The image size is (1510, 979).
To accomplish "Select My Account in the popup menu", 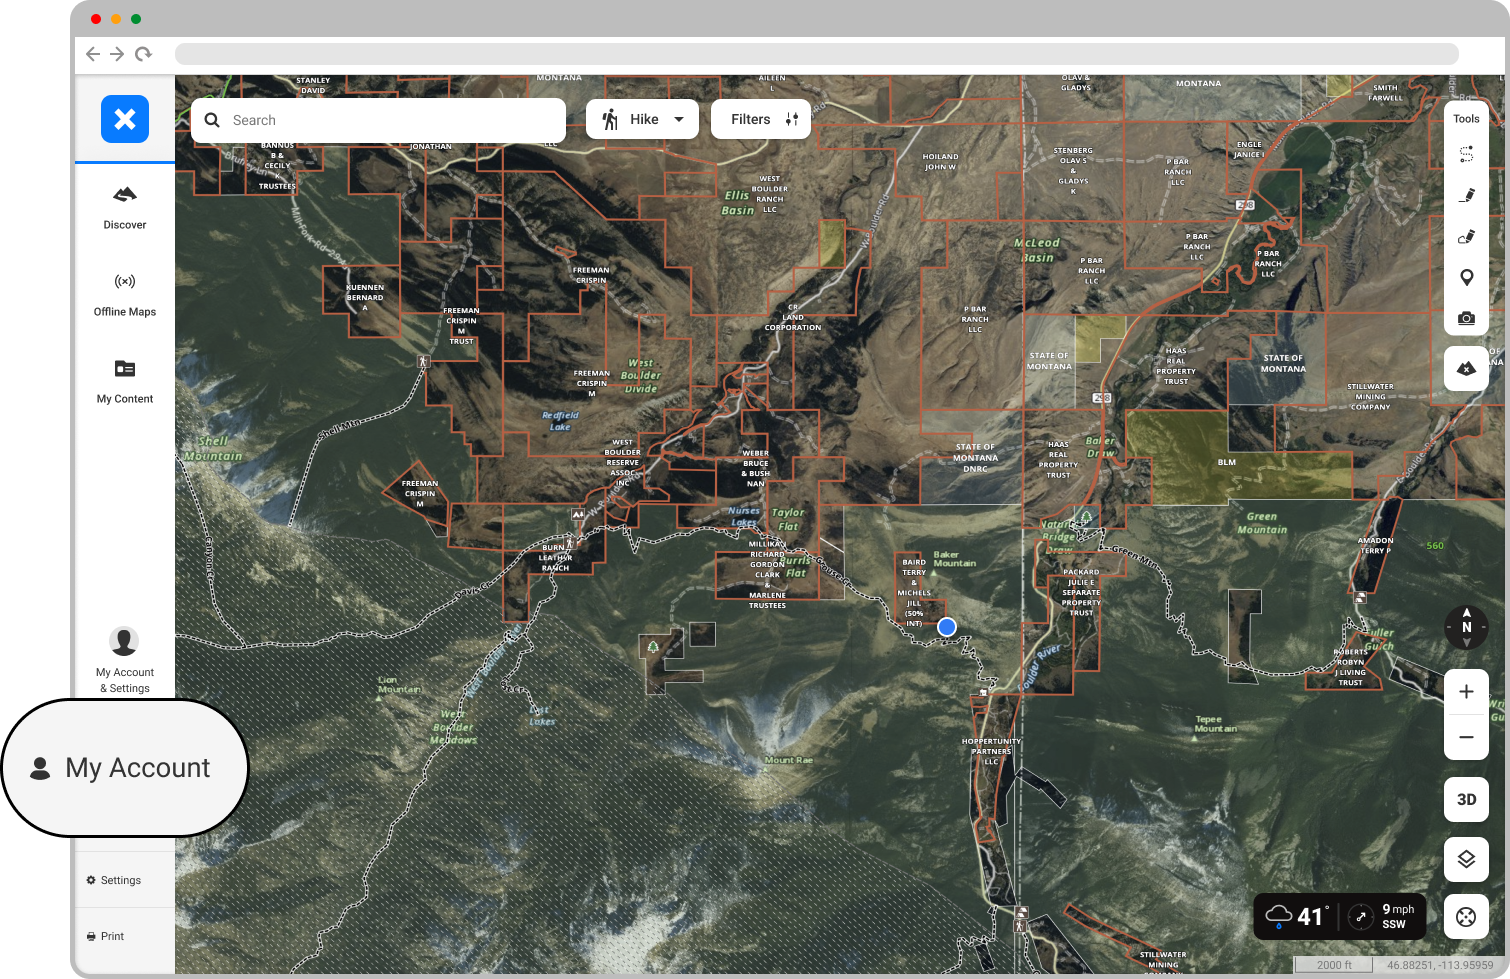I will 125,768.
